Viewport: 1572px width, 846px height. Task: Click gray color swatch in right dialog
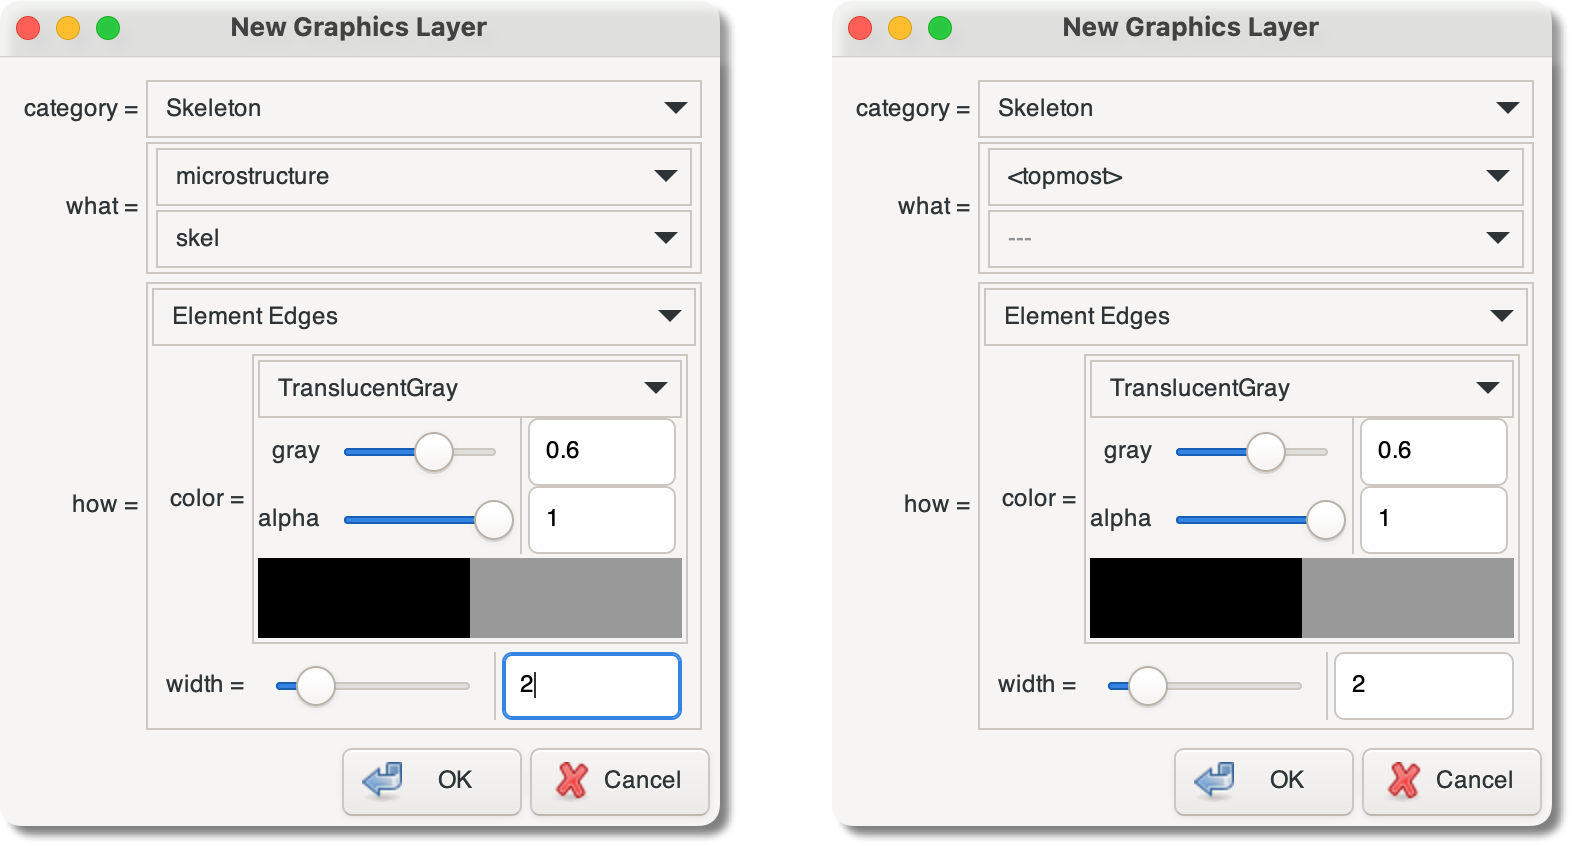coord(1408,598)
